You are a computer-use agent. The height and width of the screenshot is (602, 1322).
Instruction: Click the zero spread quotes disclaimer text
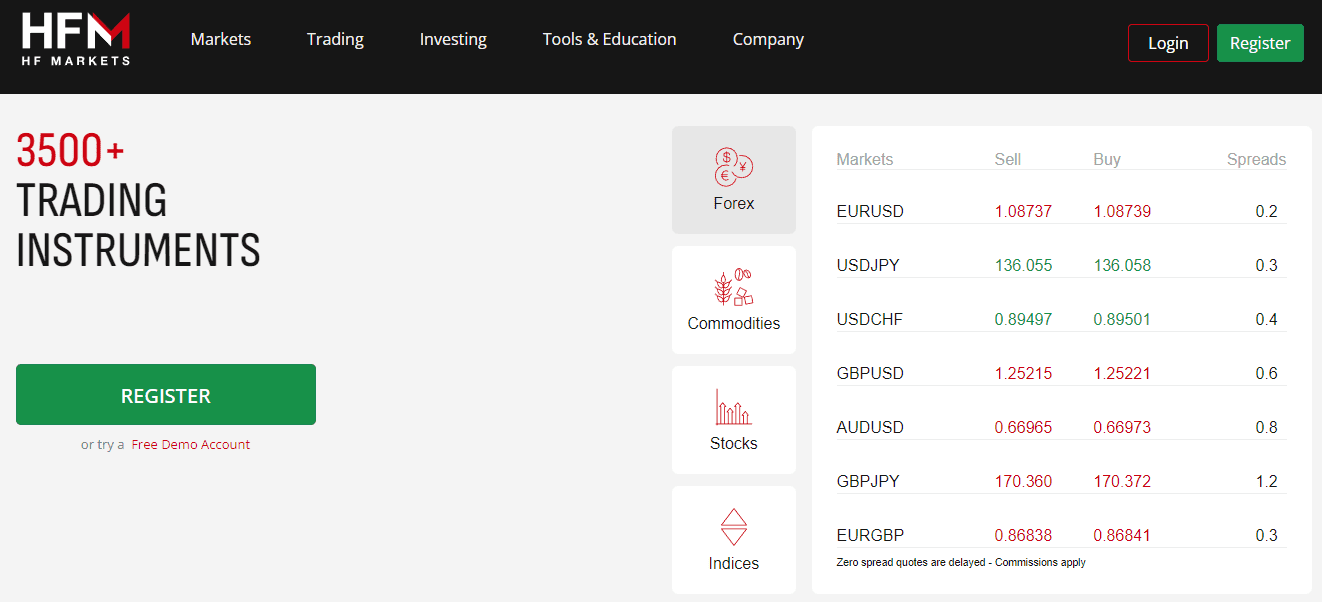(x=961, y=563)
